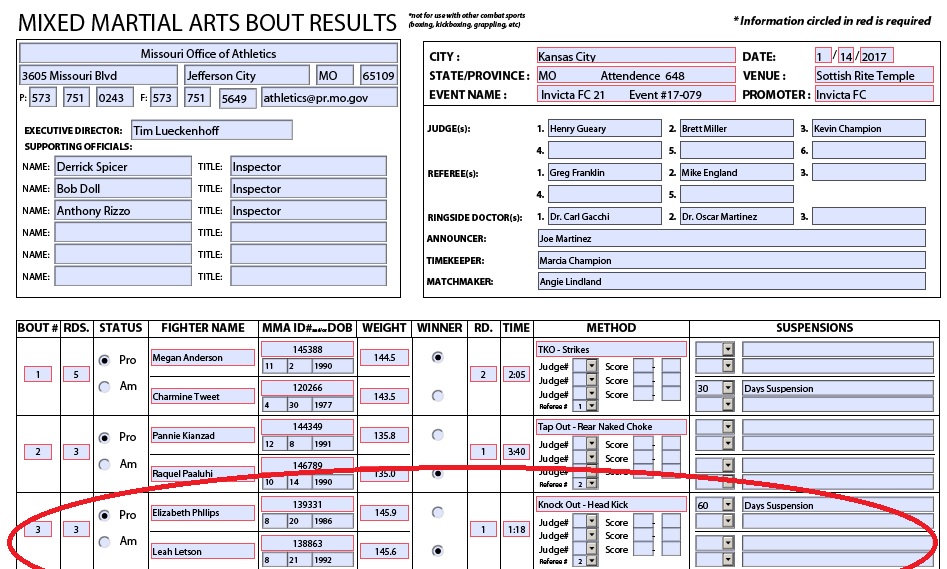Viewport: 947px width, 569px height.
Task: Click the time field showing 2:05
Action: click(x=516, y=374)
